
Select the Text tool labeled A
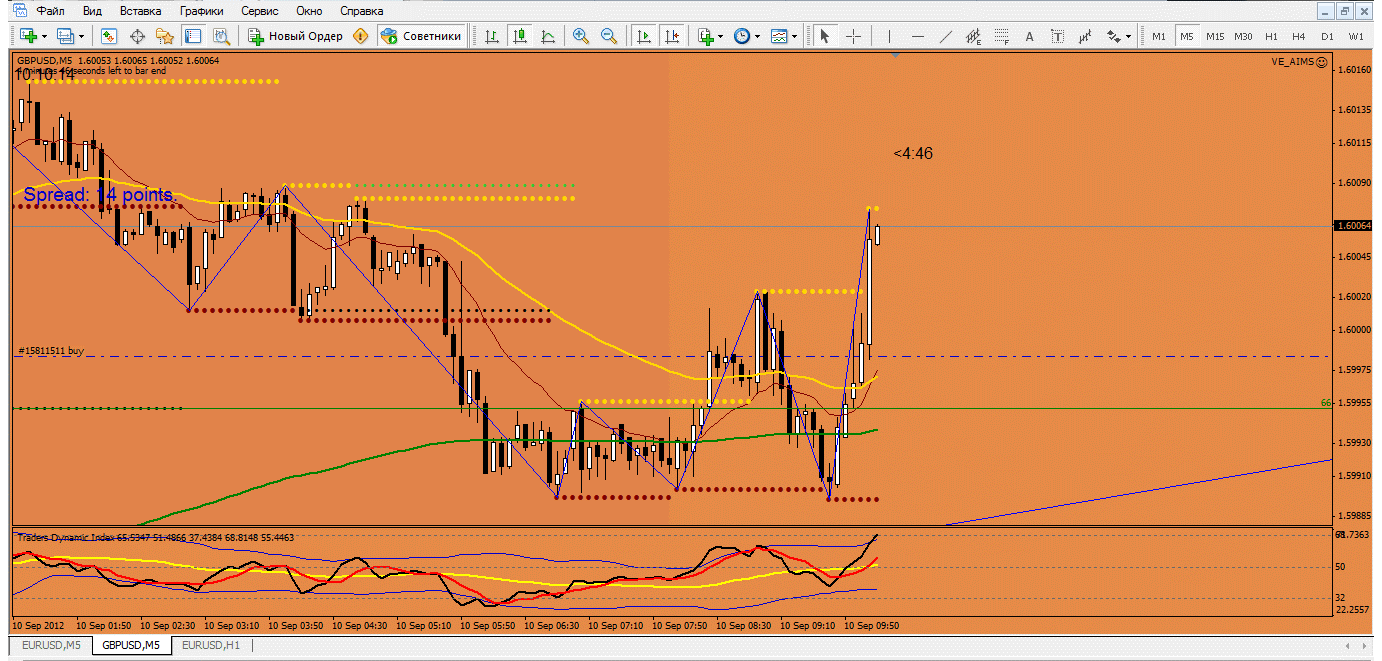(x=1030, y=36)
